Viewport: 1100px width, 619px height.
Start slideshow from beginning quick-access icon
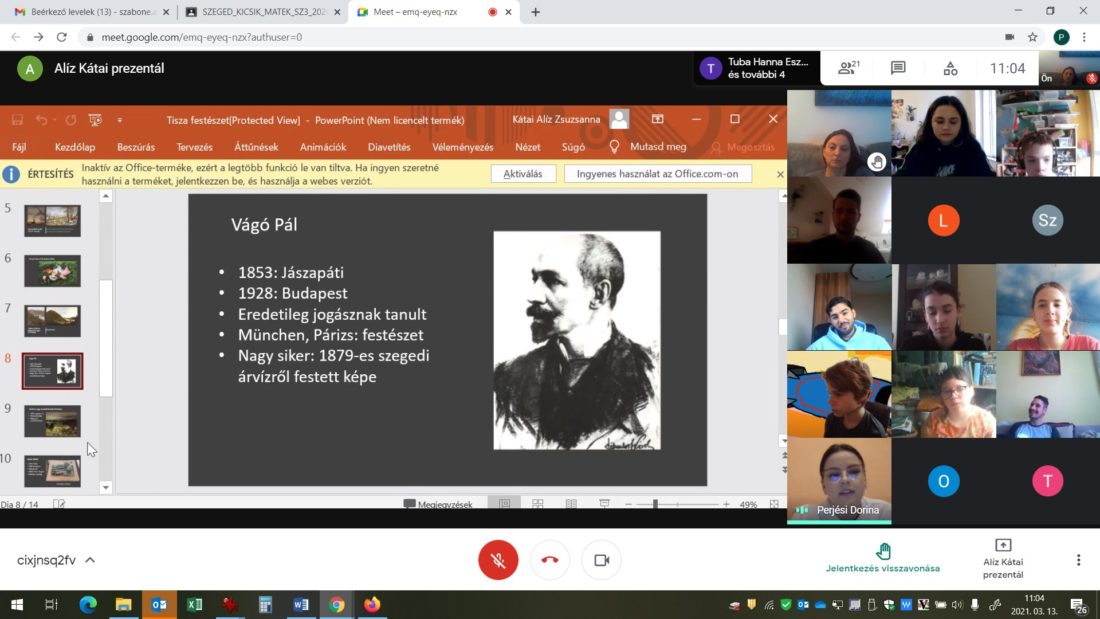click(x=95, y=120)
